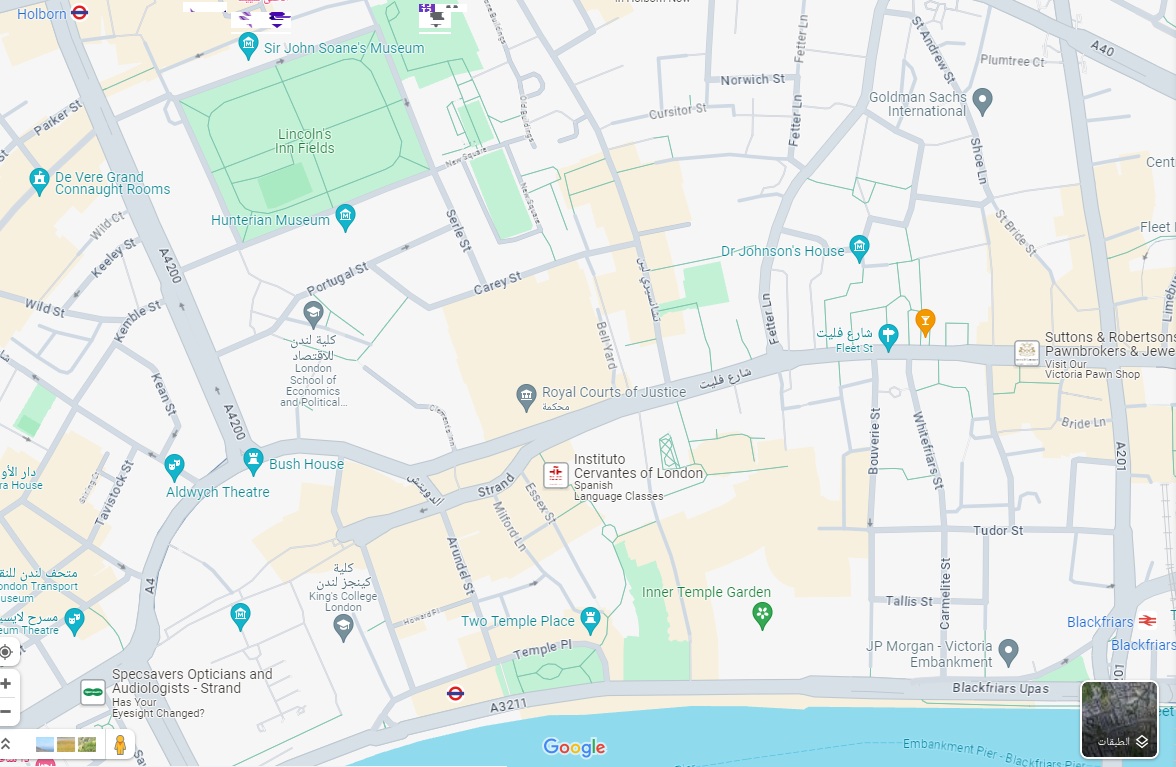The image size is (1176, 767).
Task: Show your location with the target icon
Action: coord(6,652)
